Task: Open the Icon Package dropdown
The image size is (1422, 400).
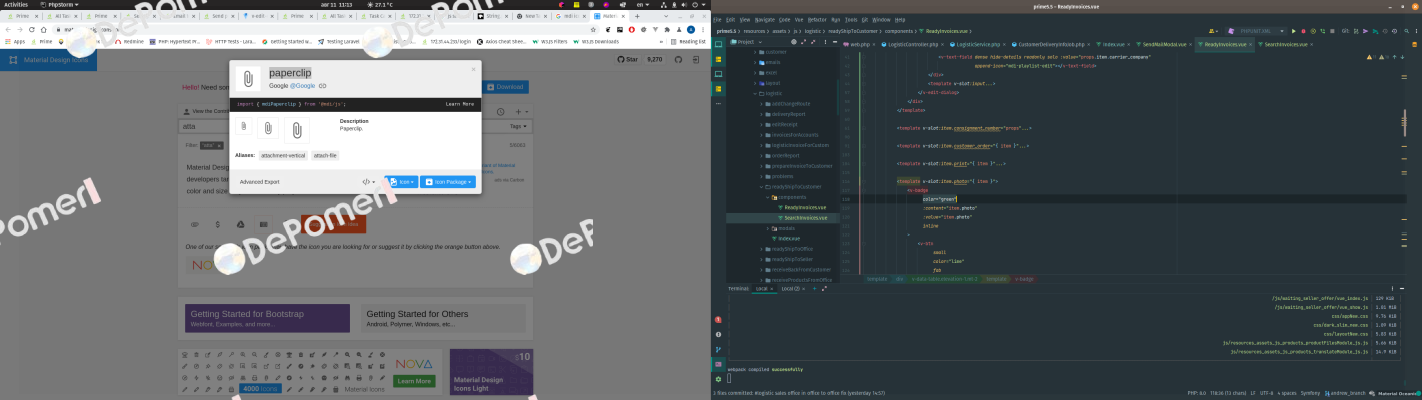Action: tap(448, 182)
